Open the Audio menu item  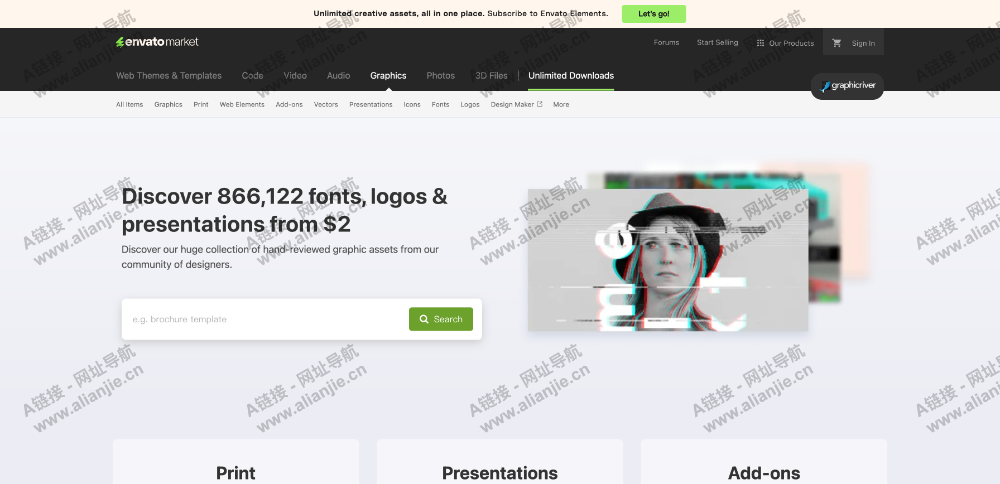click(339, 75)
